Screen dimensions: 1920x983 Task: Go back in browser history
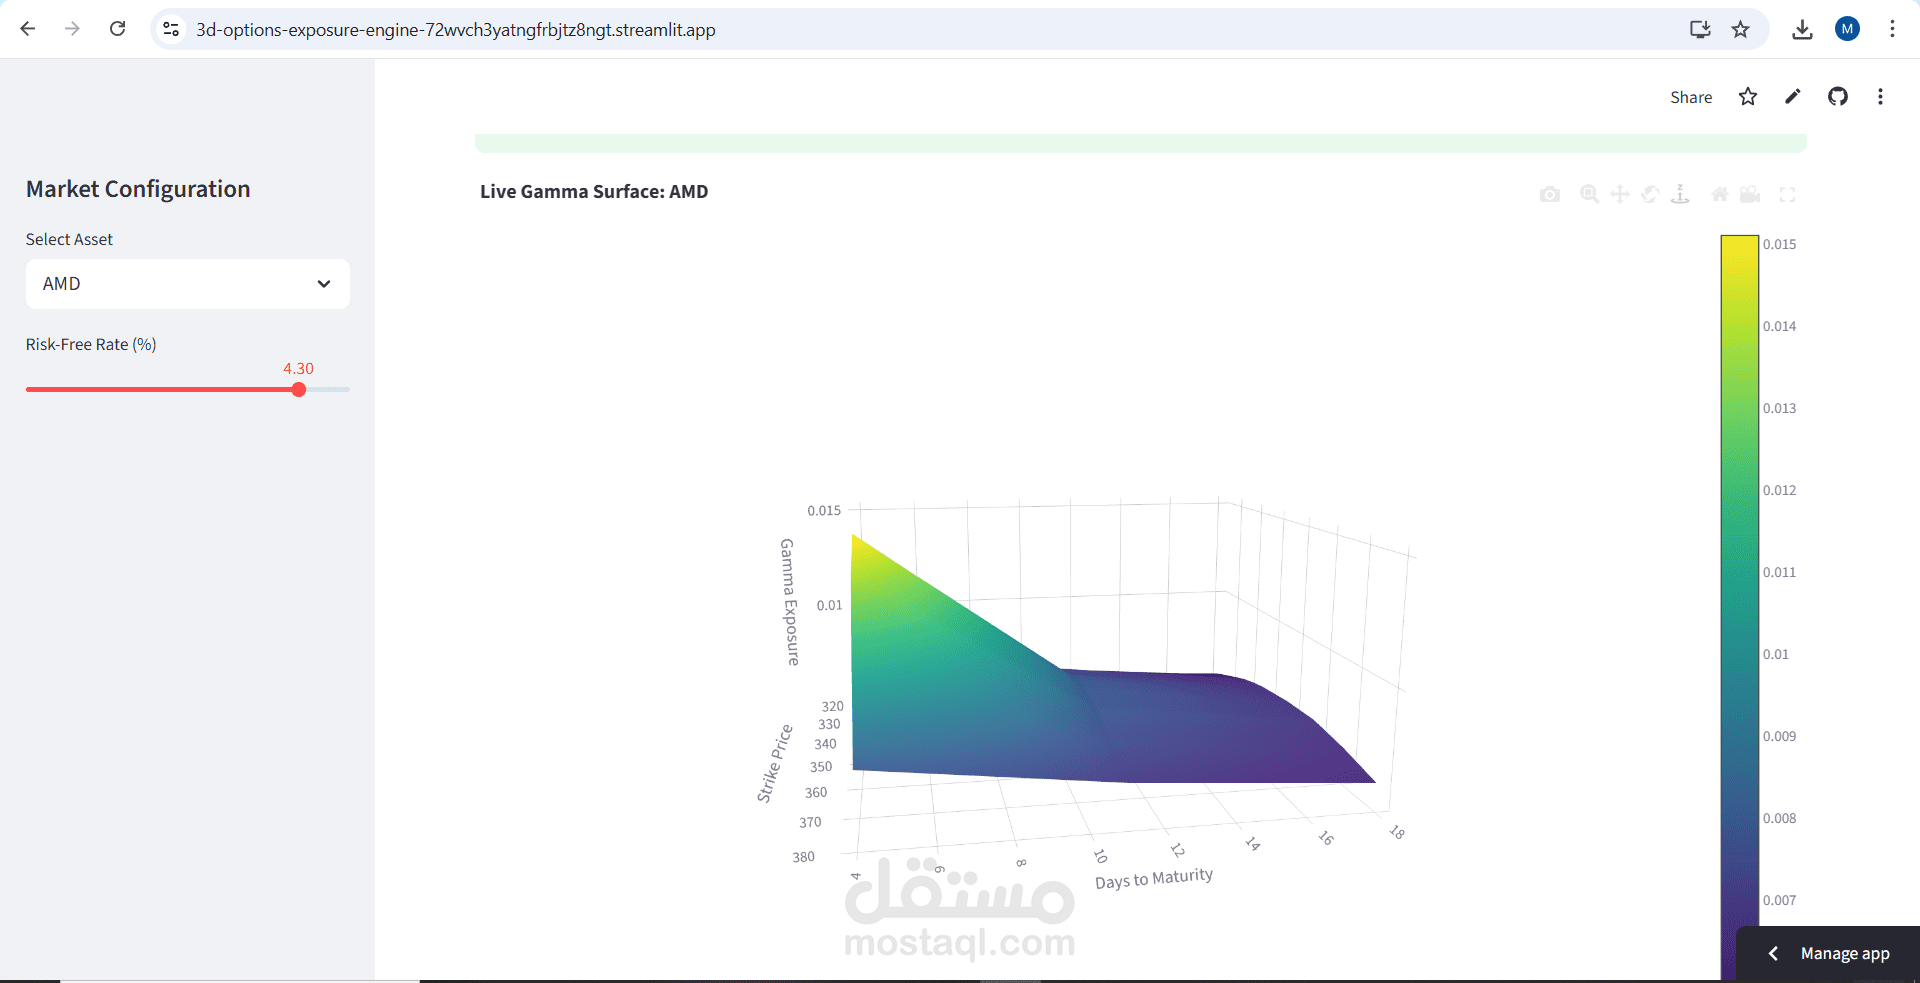click(x=28, y=29)
